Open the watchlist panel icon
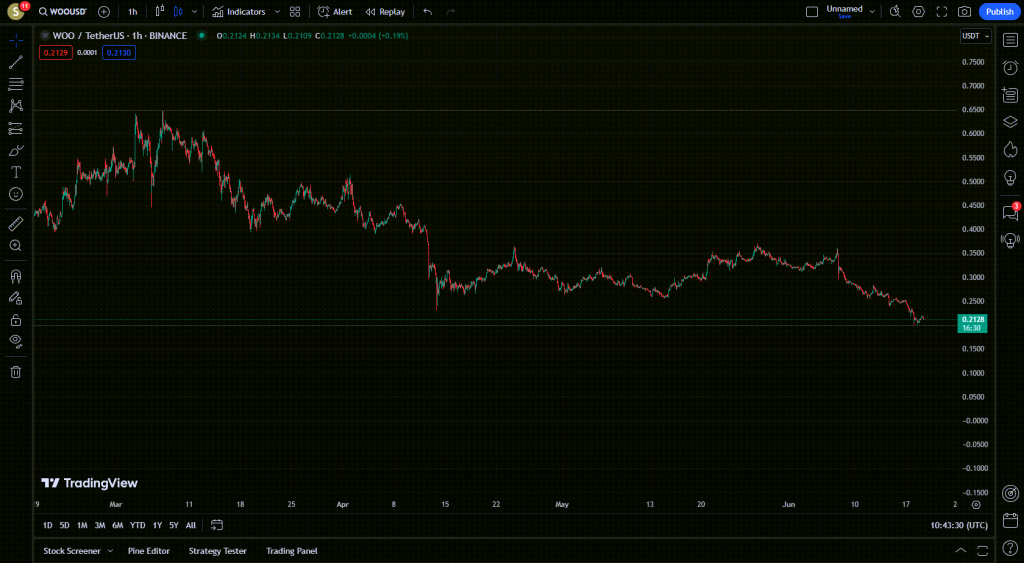This screenshot has width=1024, height=563. (x=1010, y=40)
